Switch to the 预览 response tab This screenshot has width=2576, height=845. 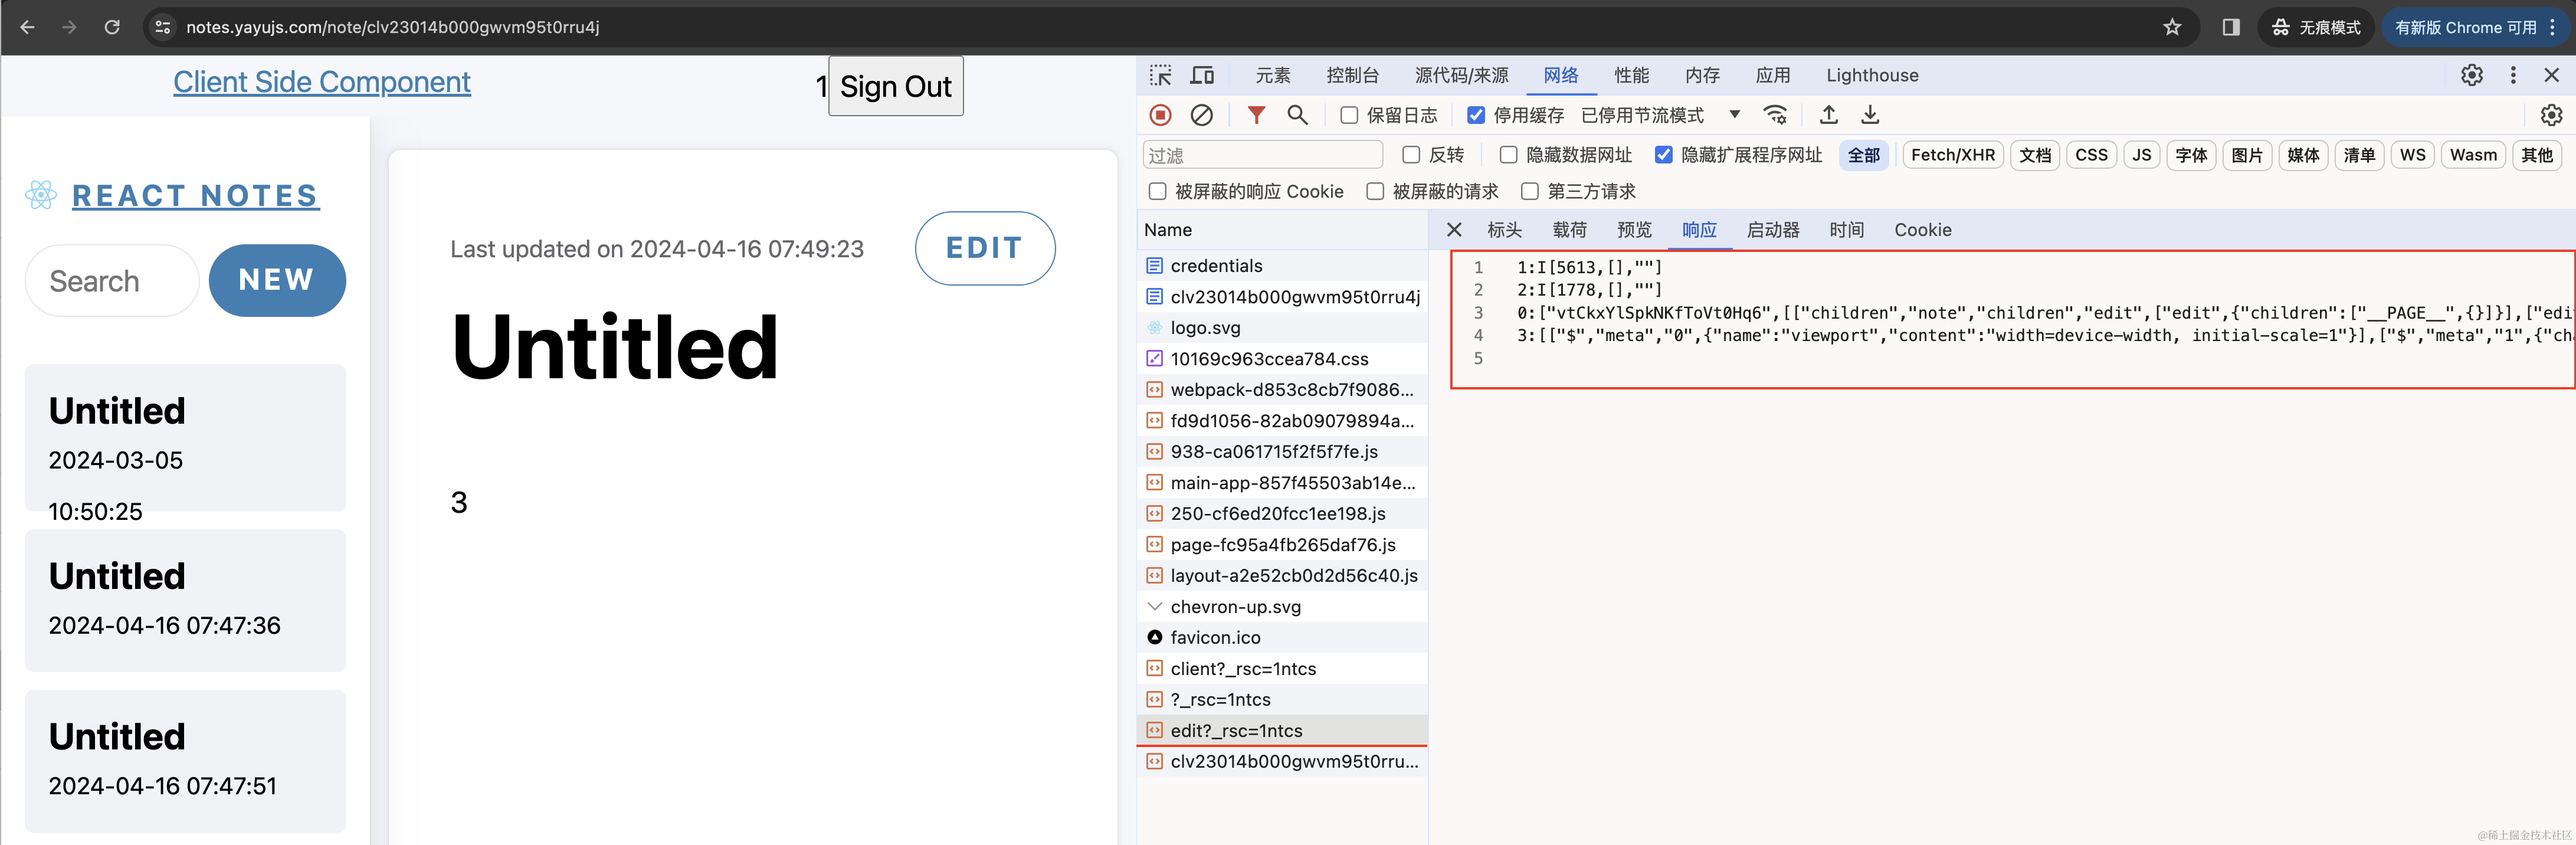(x=1634, y=230)
